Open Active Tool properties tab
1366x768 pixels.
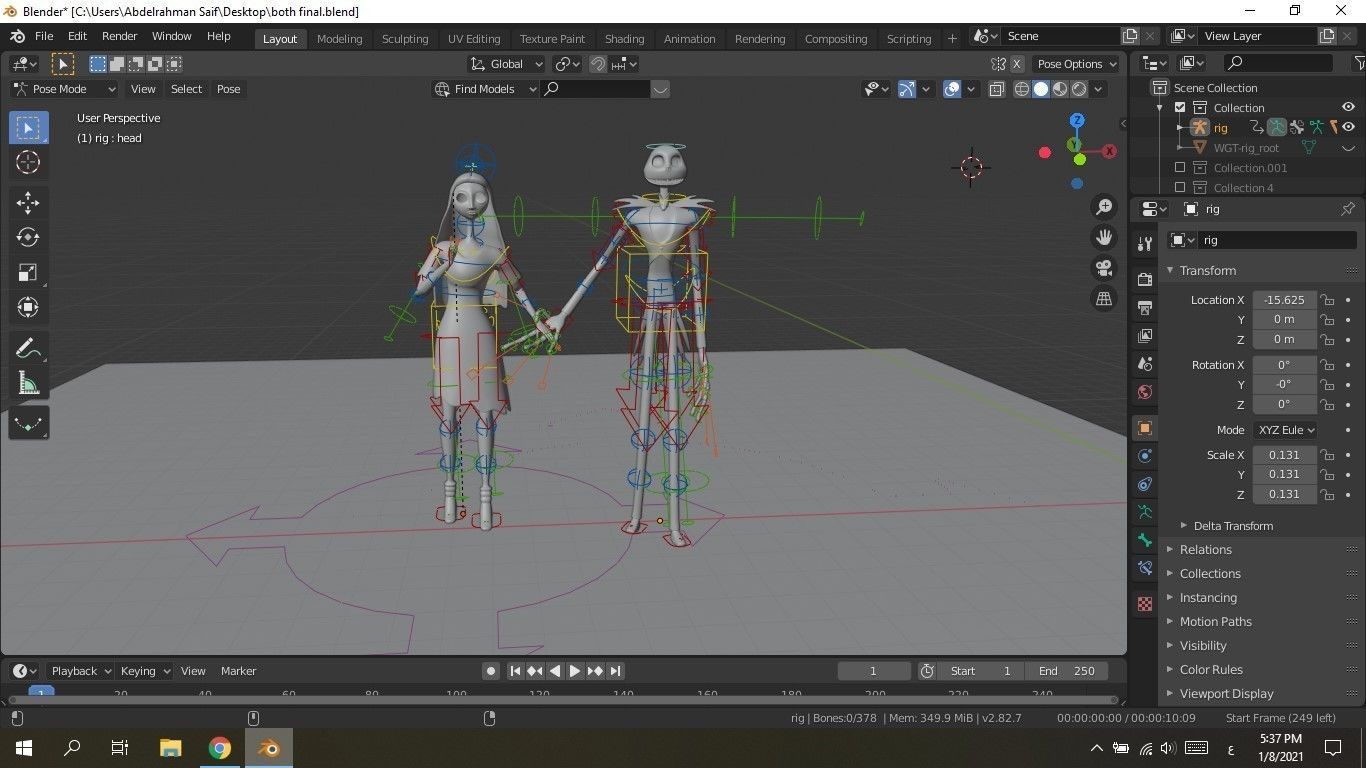(1145, 244)
